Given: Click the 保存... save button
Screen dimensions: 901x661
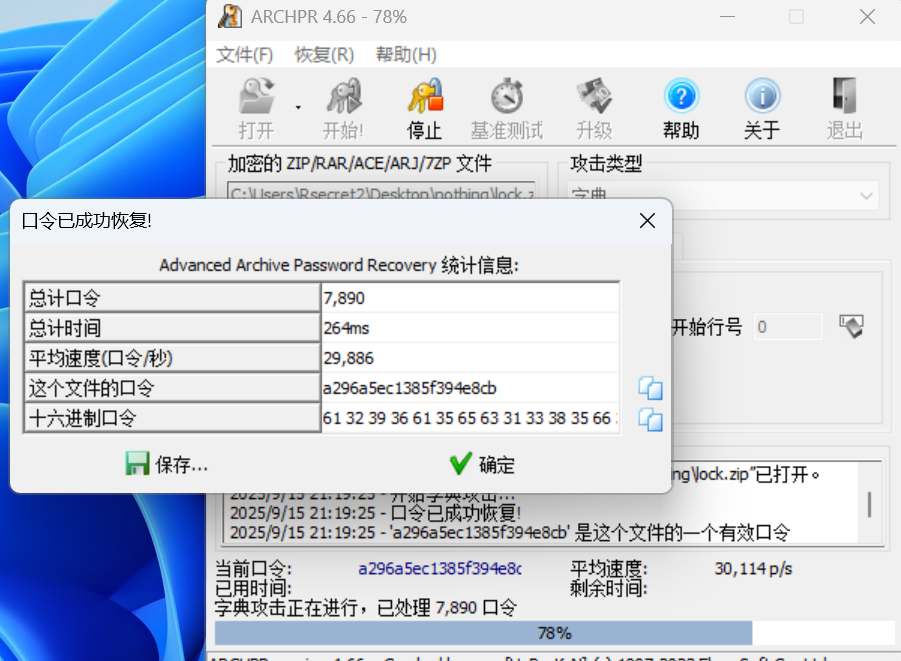Looking at the screenshot, I should coord(167,464).
